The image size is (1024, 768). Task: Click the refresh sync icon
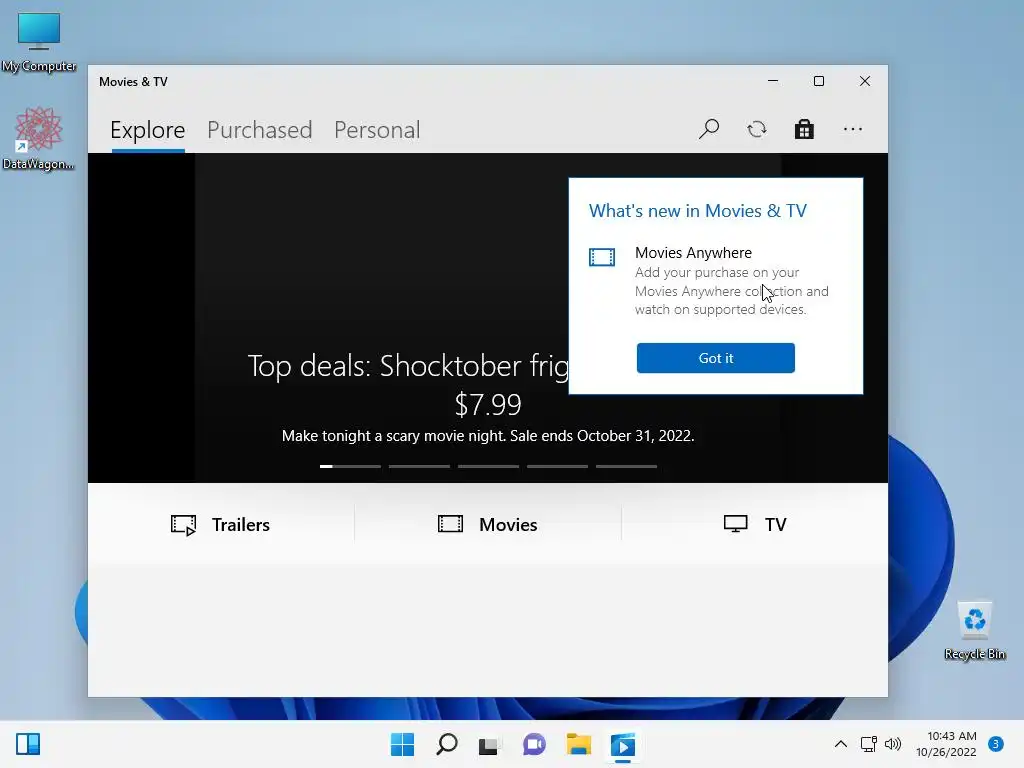(x=757, y=129)
